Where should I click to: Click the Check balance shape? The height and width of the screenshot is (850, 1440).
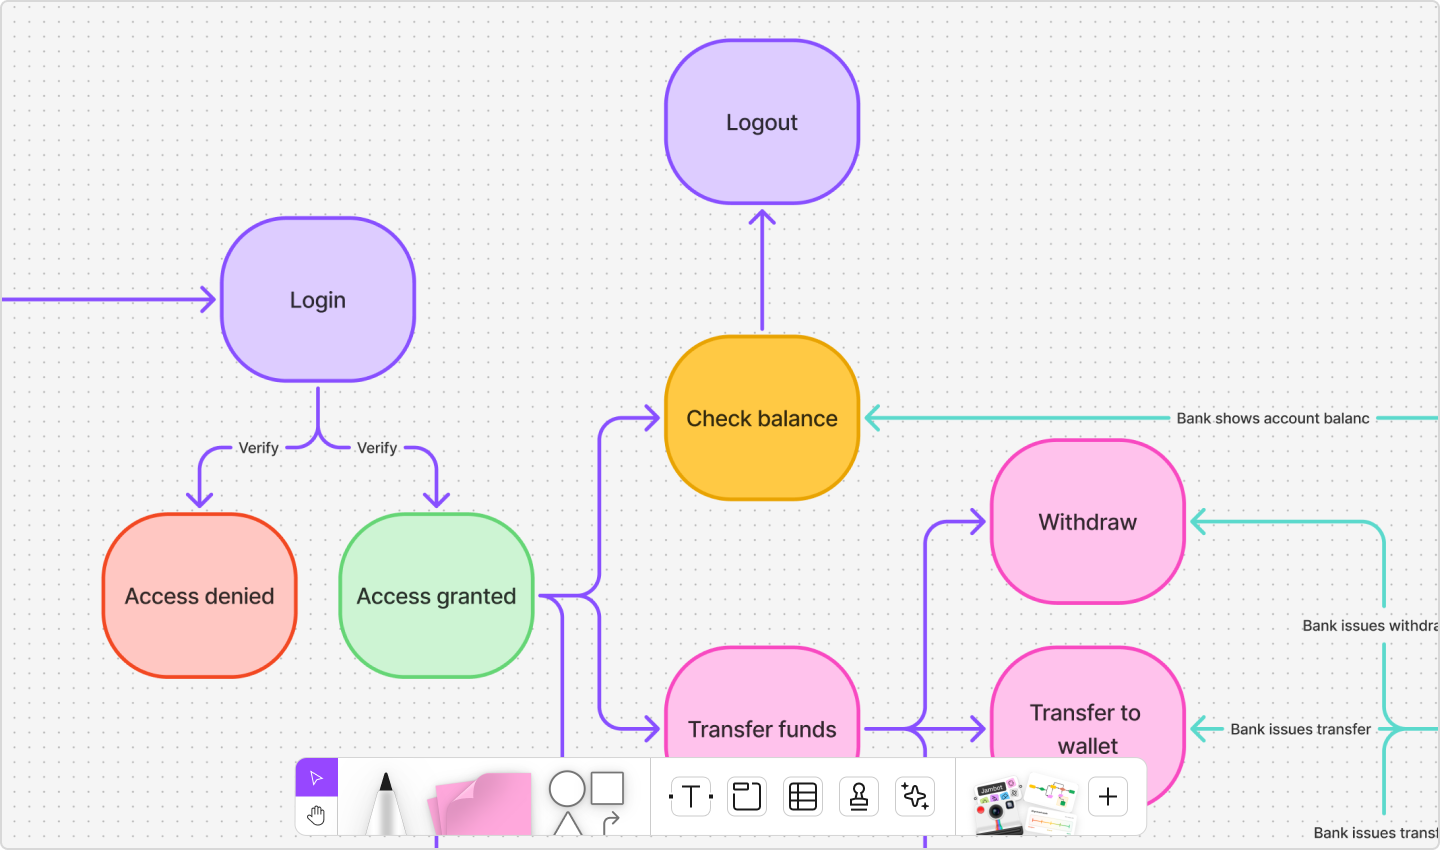pyautogui.click(x=761, y=418)
